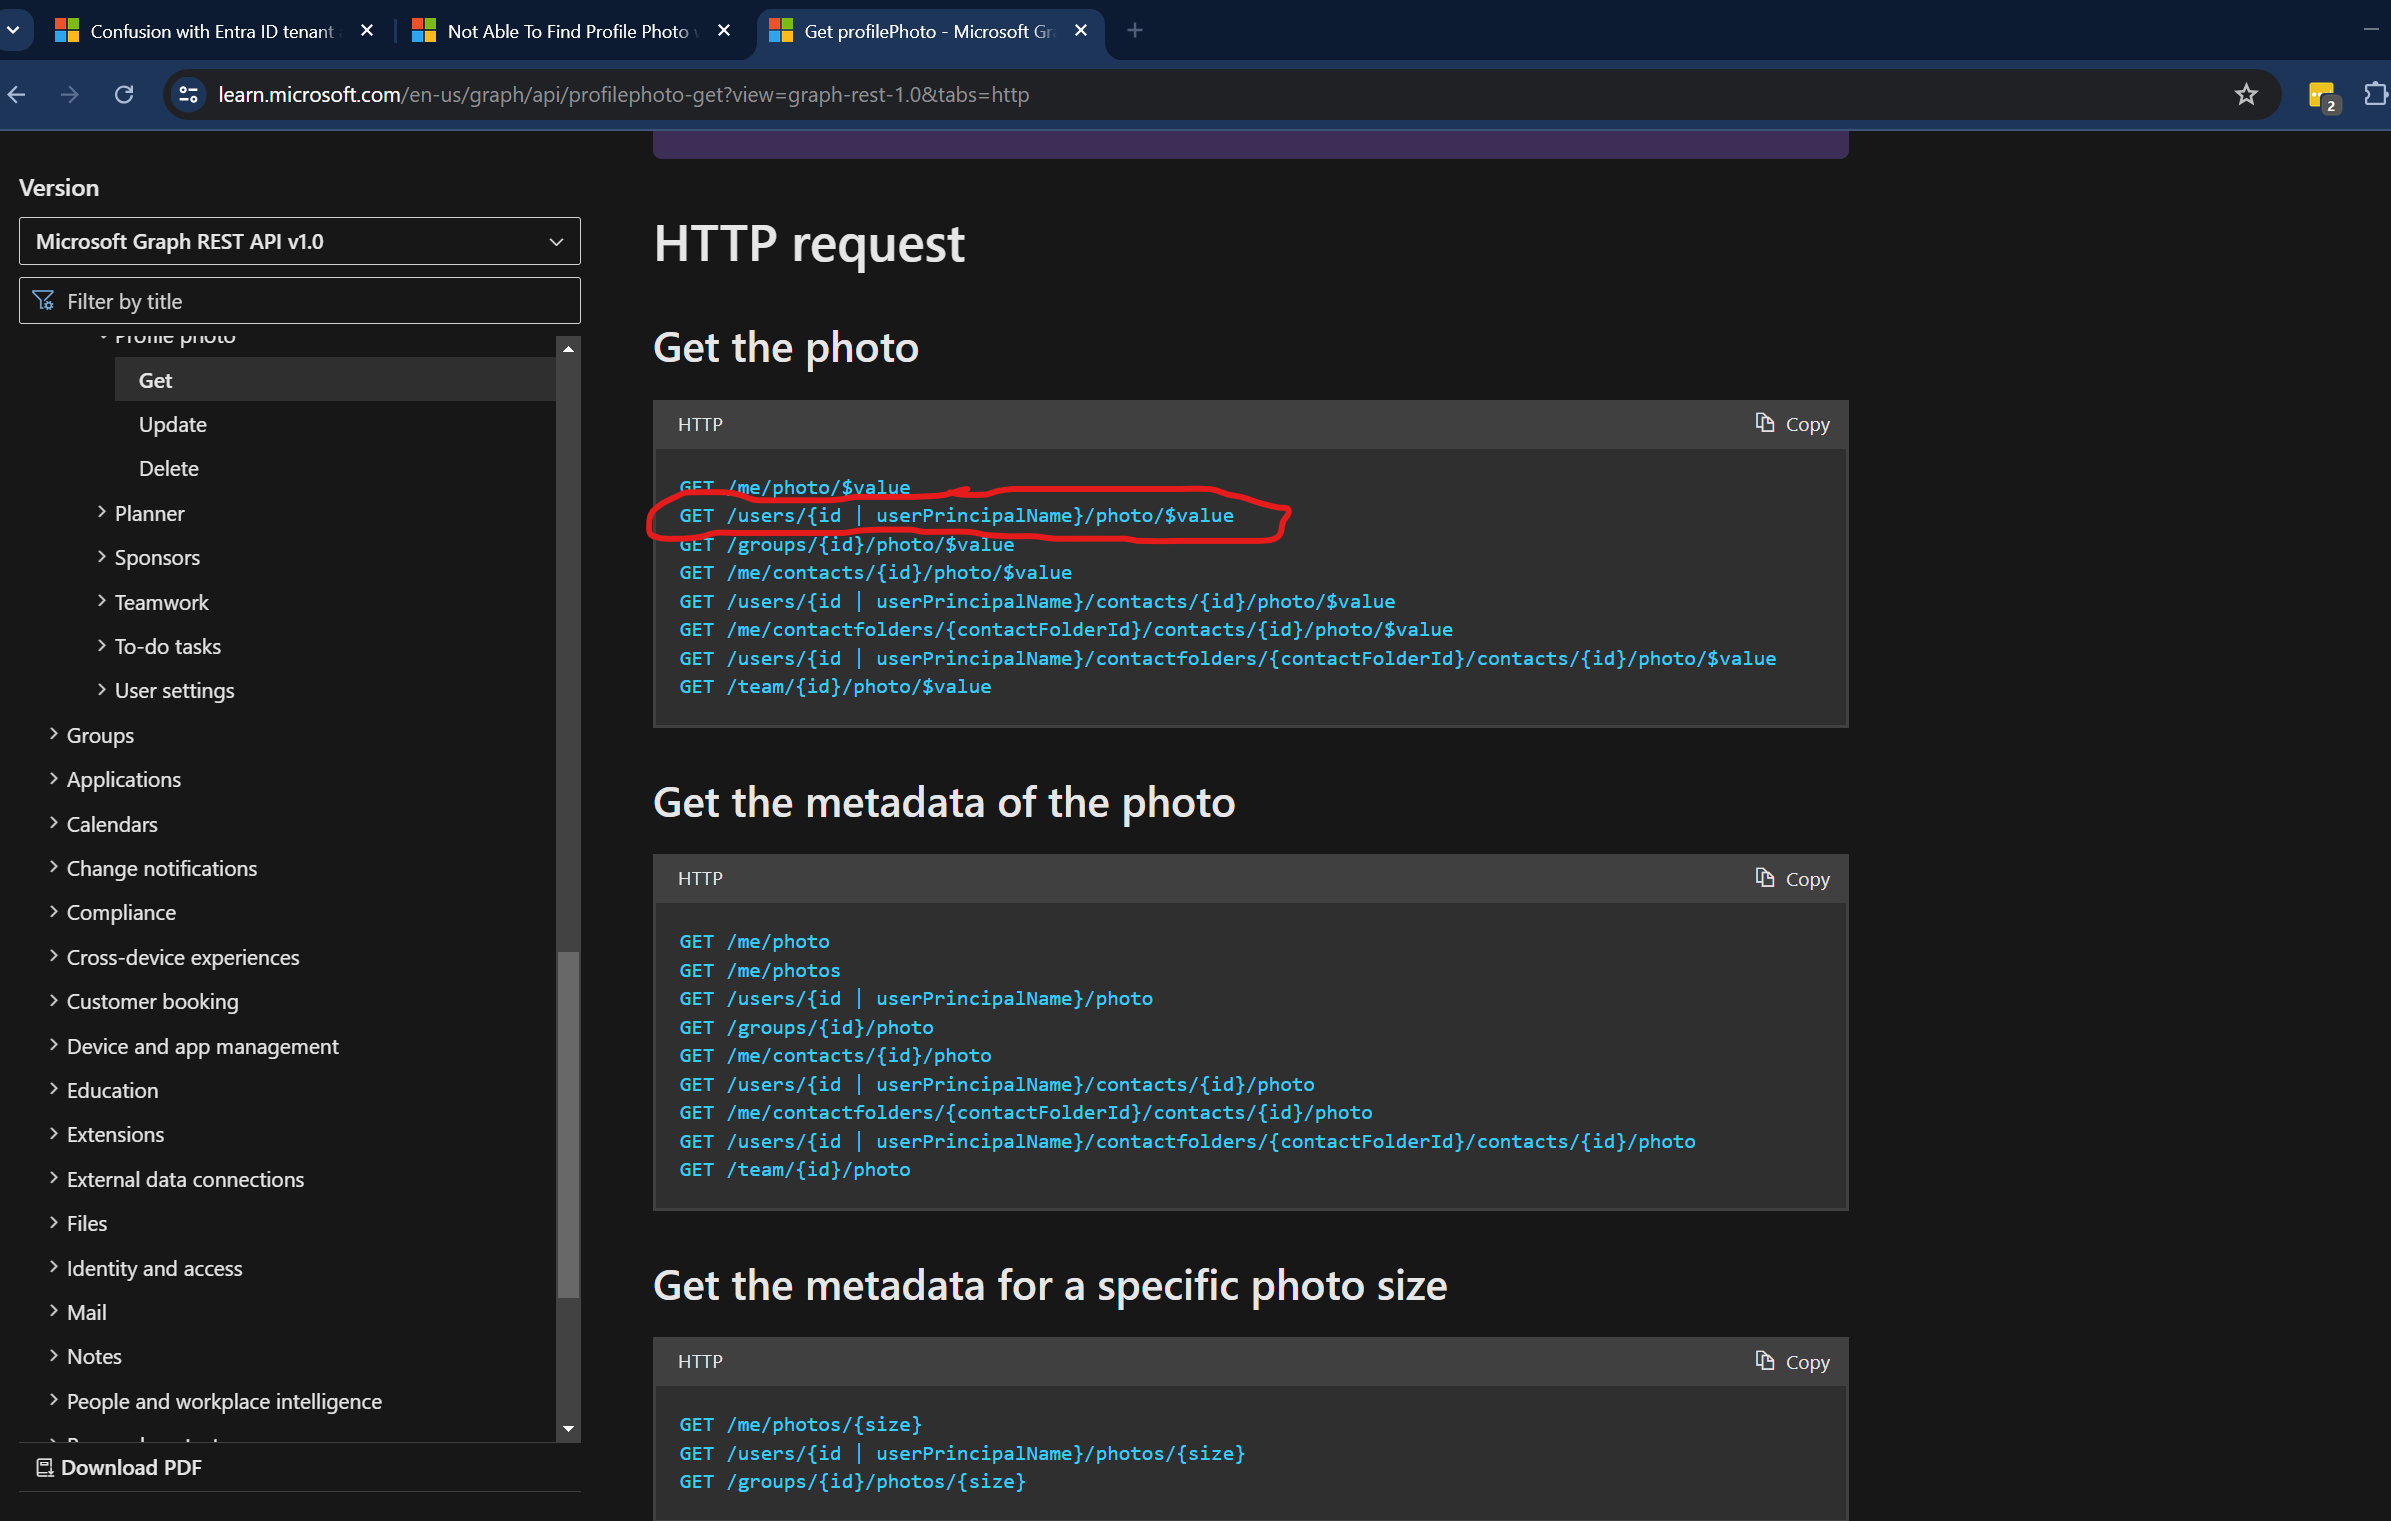This screenshot has height=1521, width=2391.
Task: Expand the Files section
Action: pyautogui.click(x=86, y=1224)
